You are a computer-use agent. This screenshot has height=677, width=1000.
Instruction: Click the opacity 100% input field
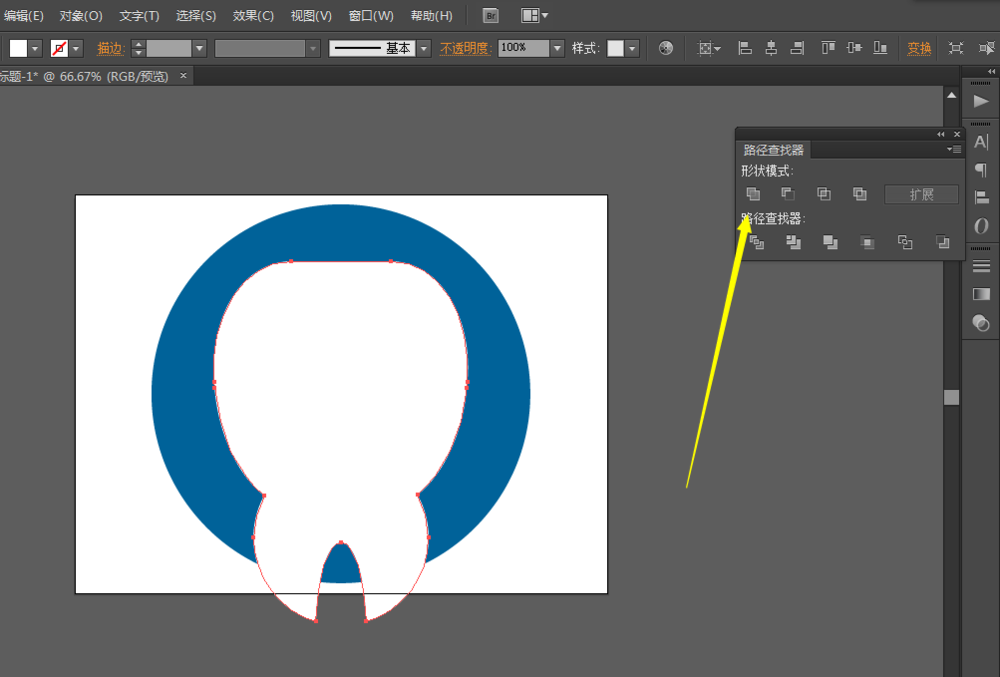[524, 48]
